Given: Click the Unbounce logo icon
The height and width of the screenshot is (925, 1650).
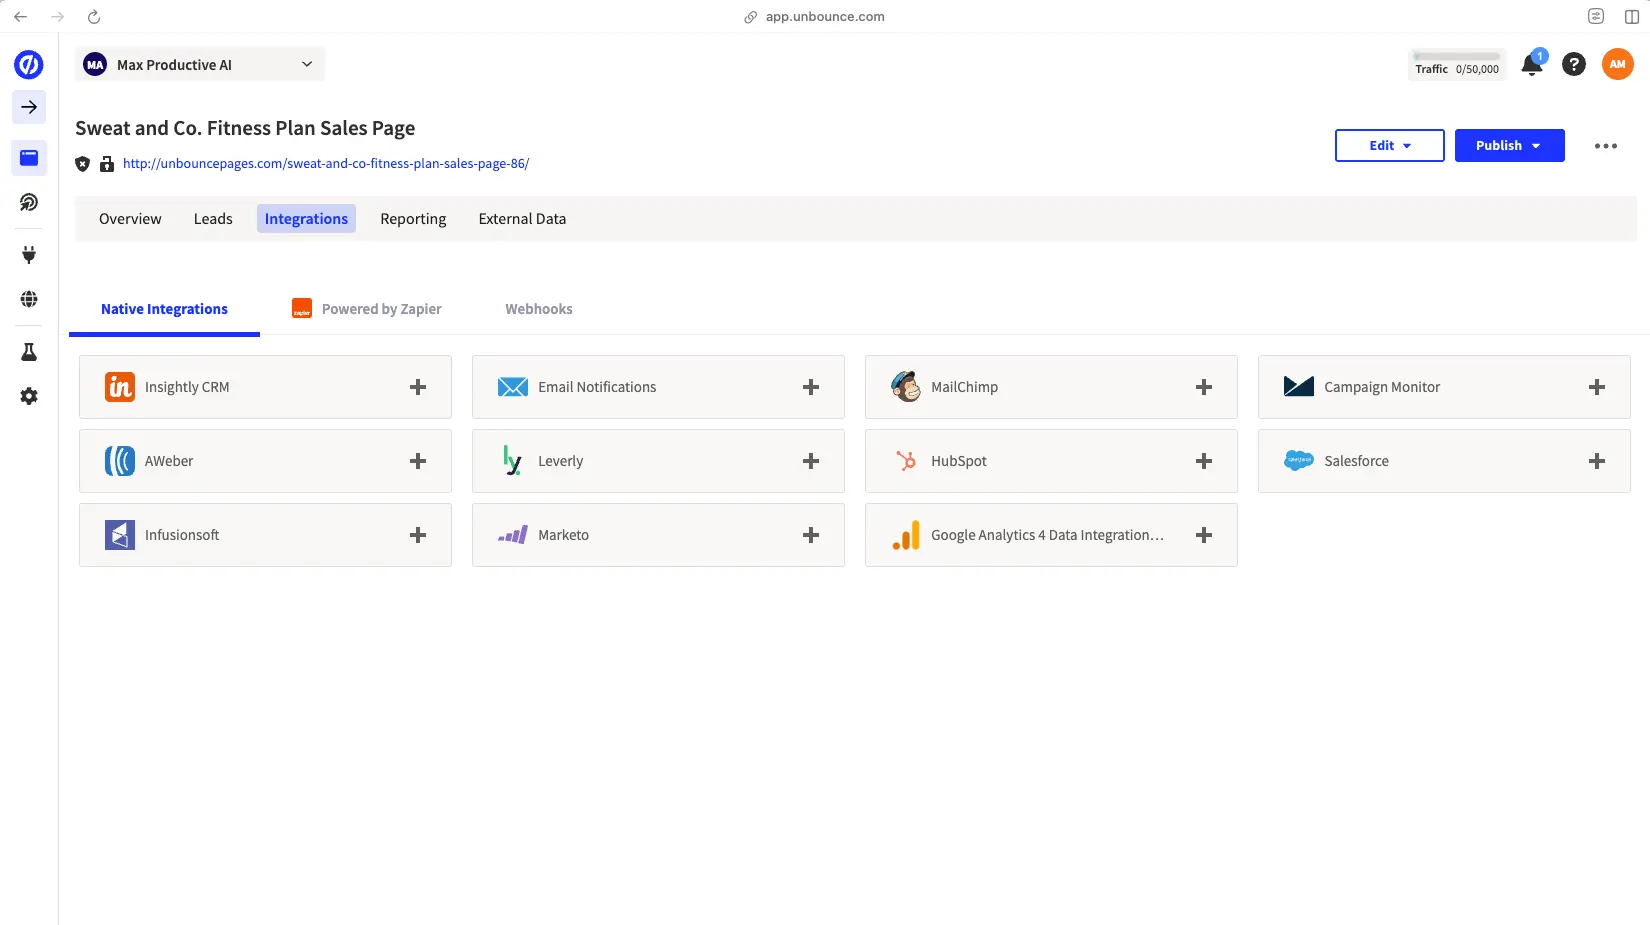Looking at the screenshot, I should [x=28, y=64].
